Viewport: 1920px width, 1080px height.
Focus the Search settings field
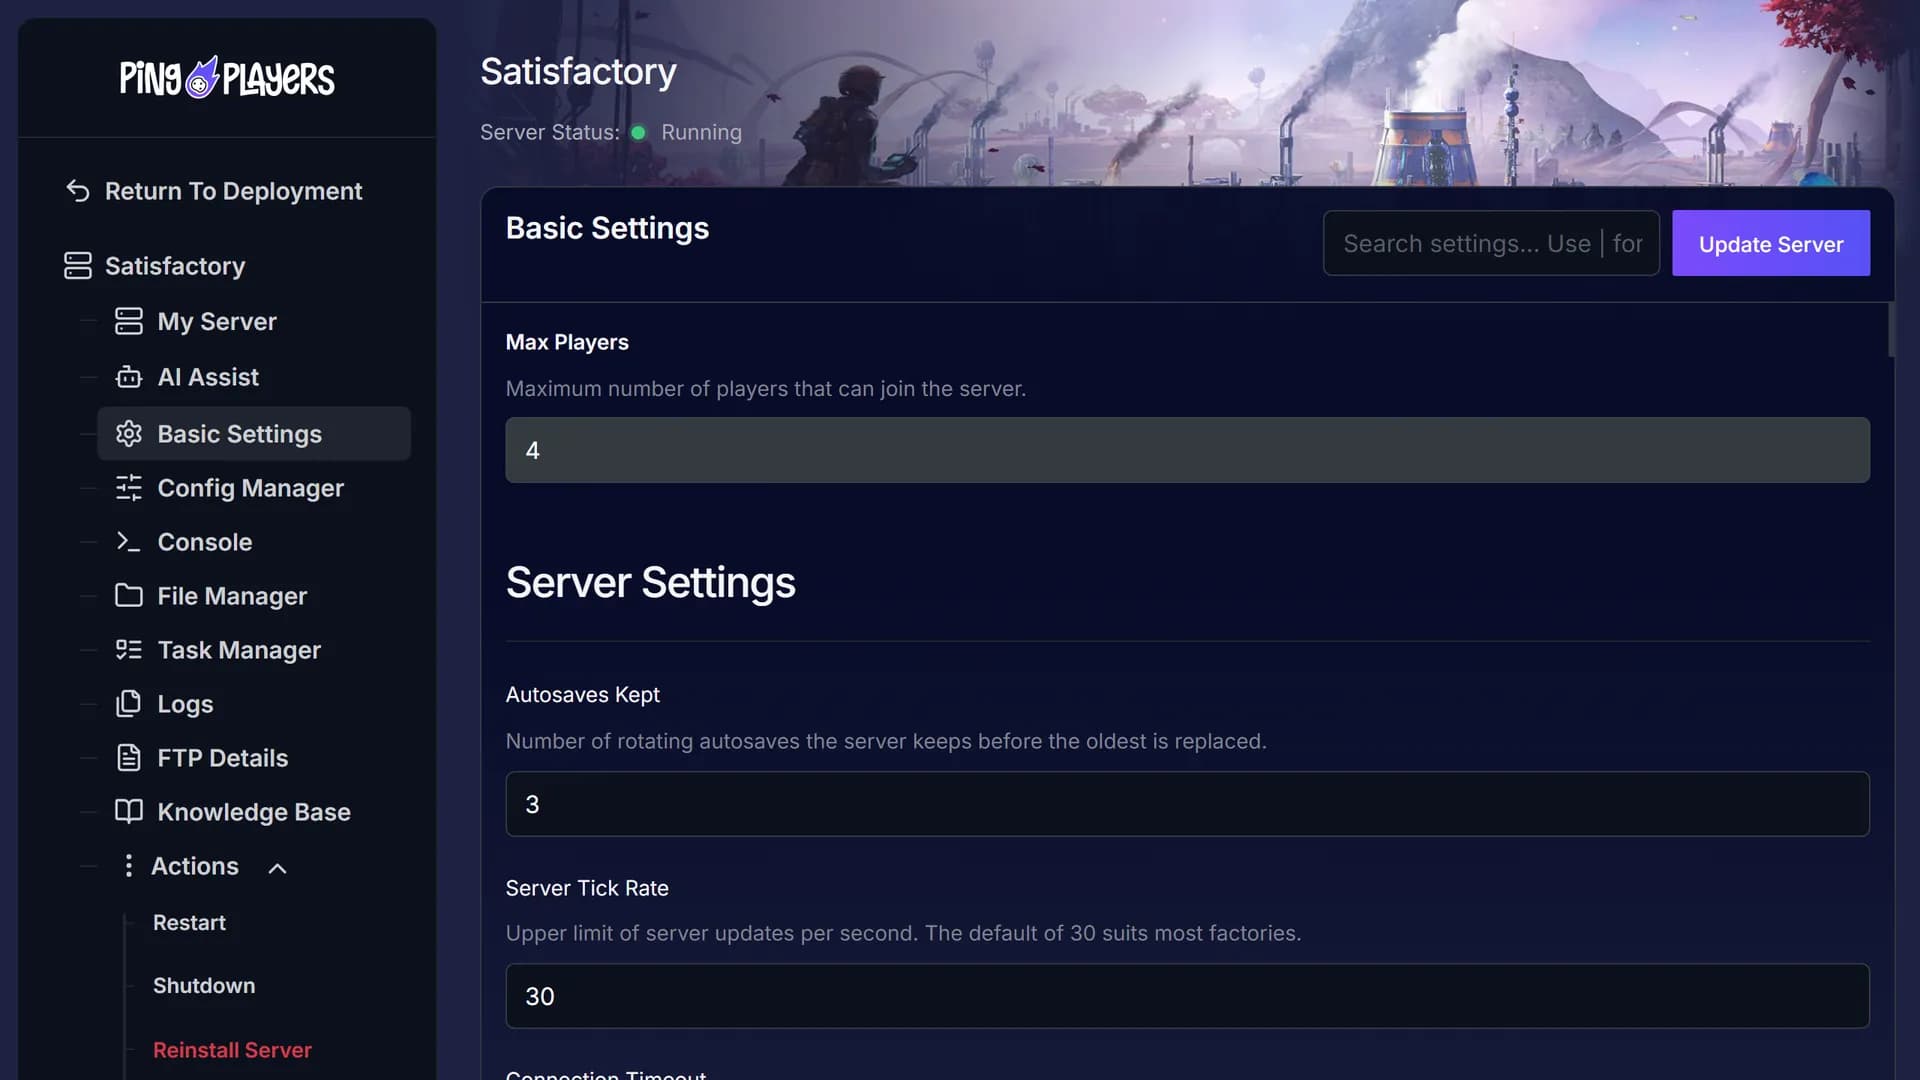pyautogui.click(x=1491, y=243)
